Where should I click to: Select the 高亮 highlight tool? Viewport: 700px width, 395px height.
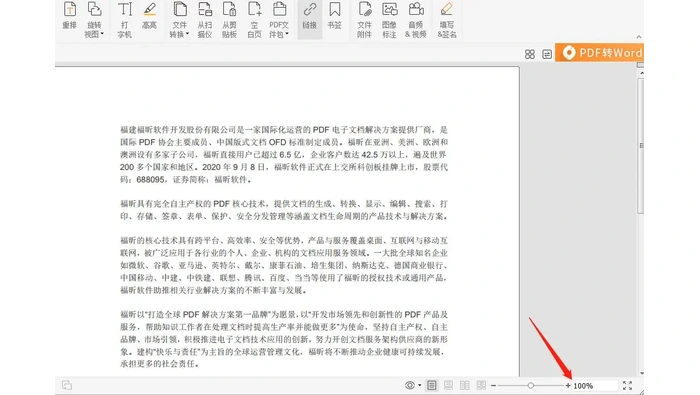tap(150, 16)
